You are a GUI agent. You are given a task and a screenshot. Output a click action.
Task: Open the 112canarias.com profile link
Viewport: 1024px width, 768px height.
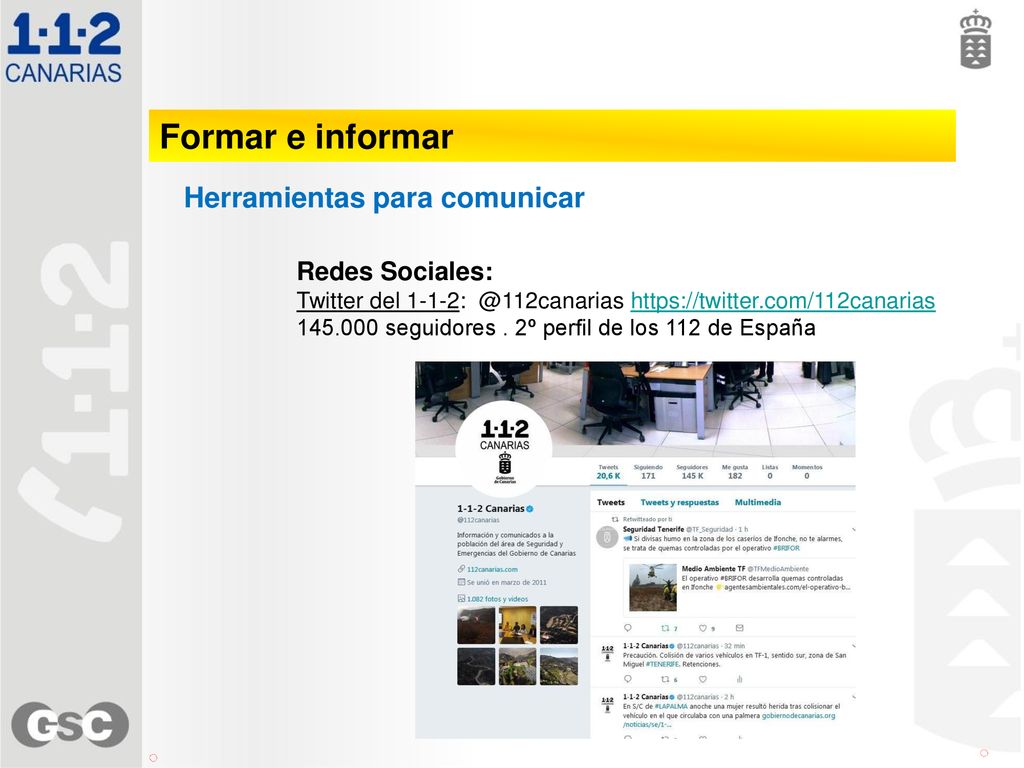[x=492, y=569]
